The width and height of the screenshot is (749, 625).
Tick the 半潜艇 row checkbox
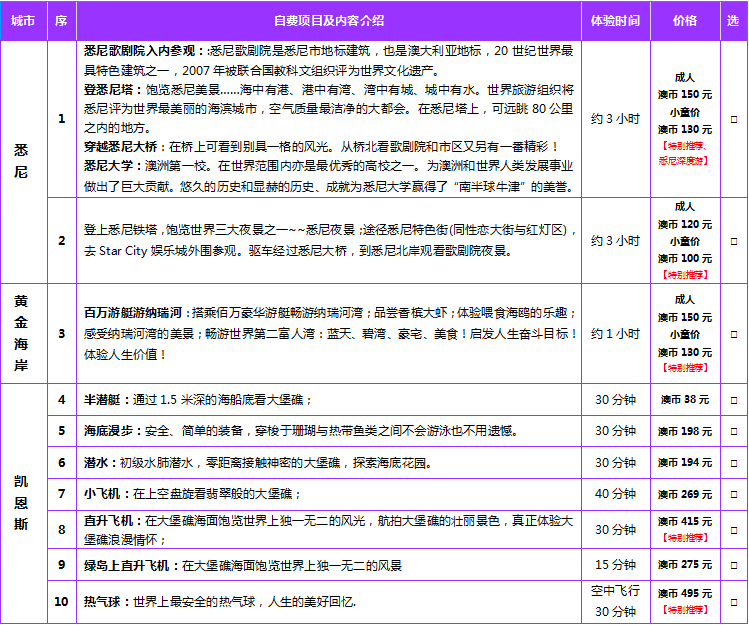point(734,400)
